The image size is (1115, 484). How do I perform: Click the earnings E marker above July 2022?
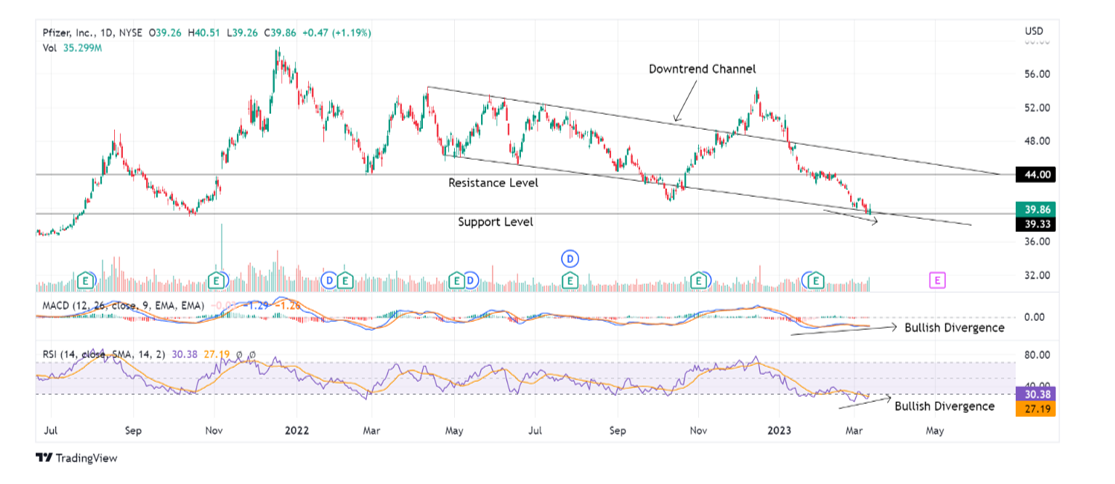click(x=570, y=281)
